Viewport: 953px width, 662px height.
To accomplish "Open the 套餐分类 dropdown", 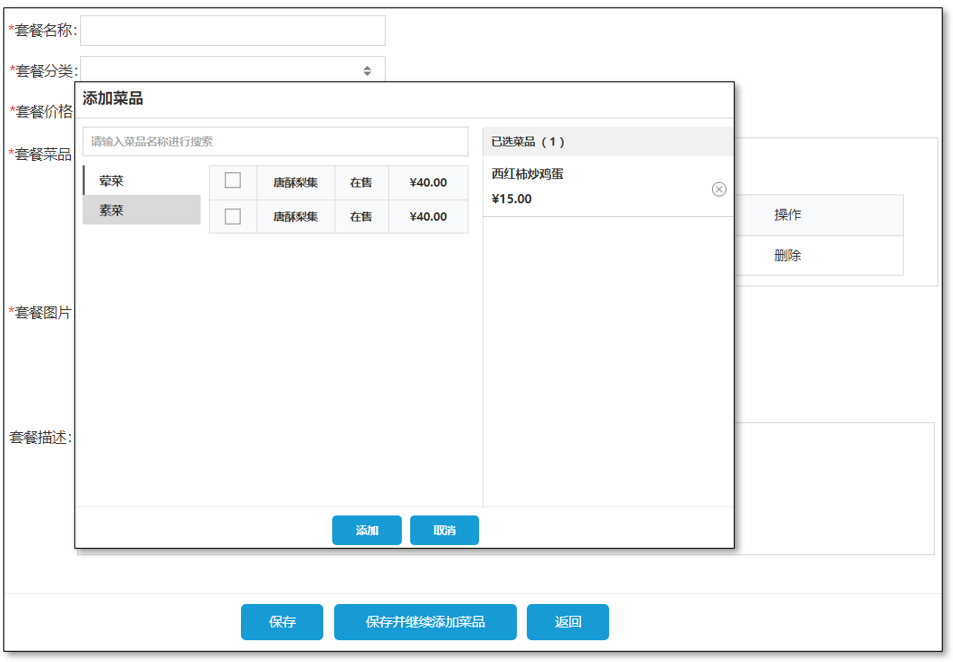I will (x=232, y=70).
